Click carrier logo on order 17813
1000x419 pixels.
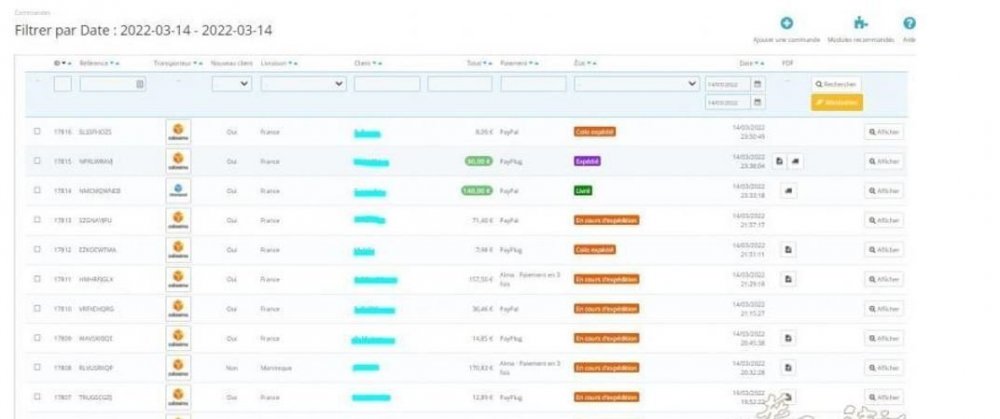pyautogui.click(x=178, y=220)
